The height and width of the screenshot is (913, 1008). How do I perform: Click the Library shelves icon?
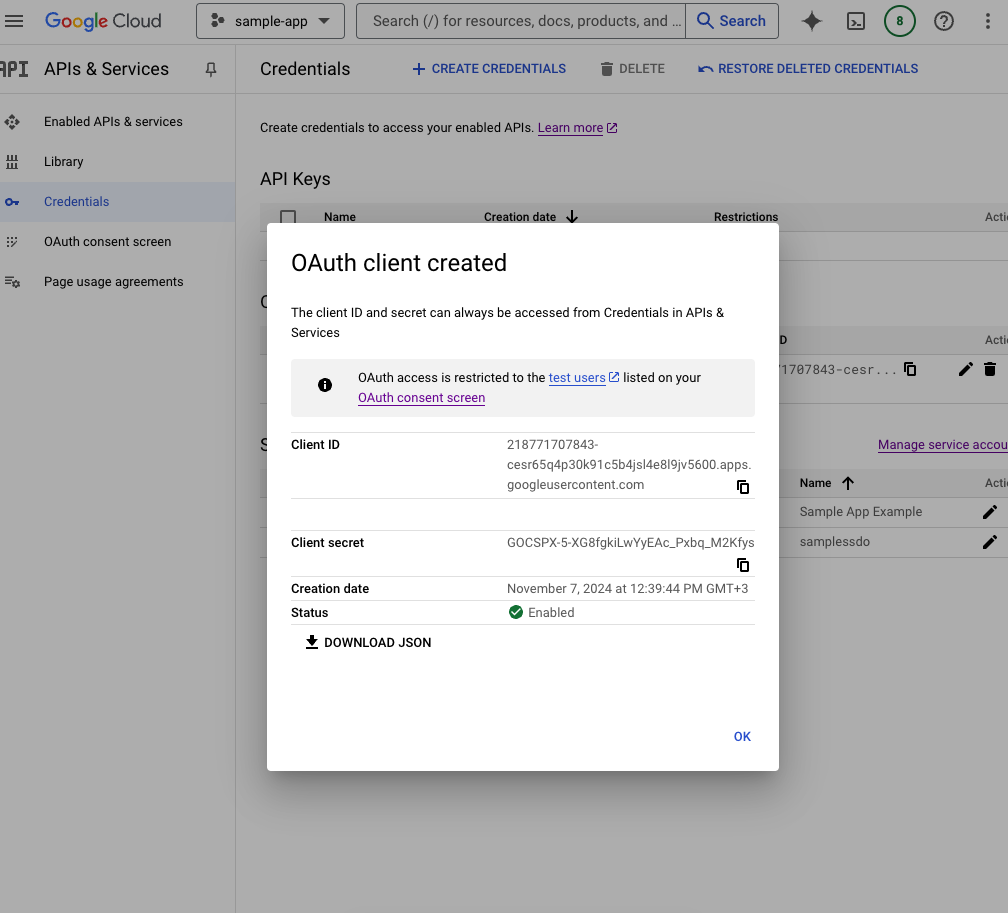12,161
